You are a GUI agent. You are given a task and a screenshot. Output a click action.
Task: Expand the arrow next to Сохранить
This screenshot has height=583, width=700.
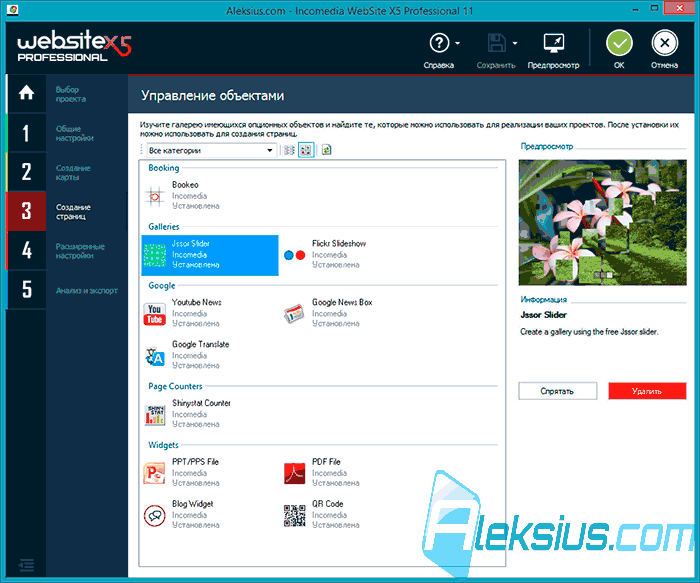click(x=515, y=43)
